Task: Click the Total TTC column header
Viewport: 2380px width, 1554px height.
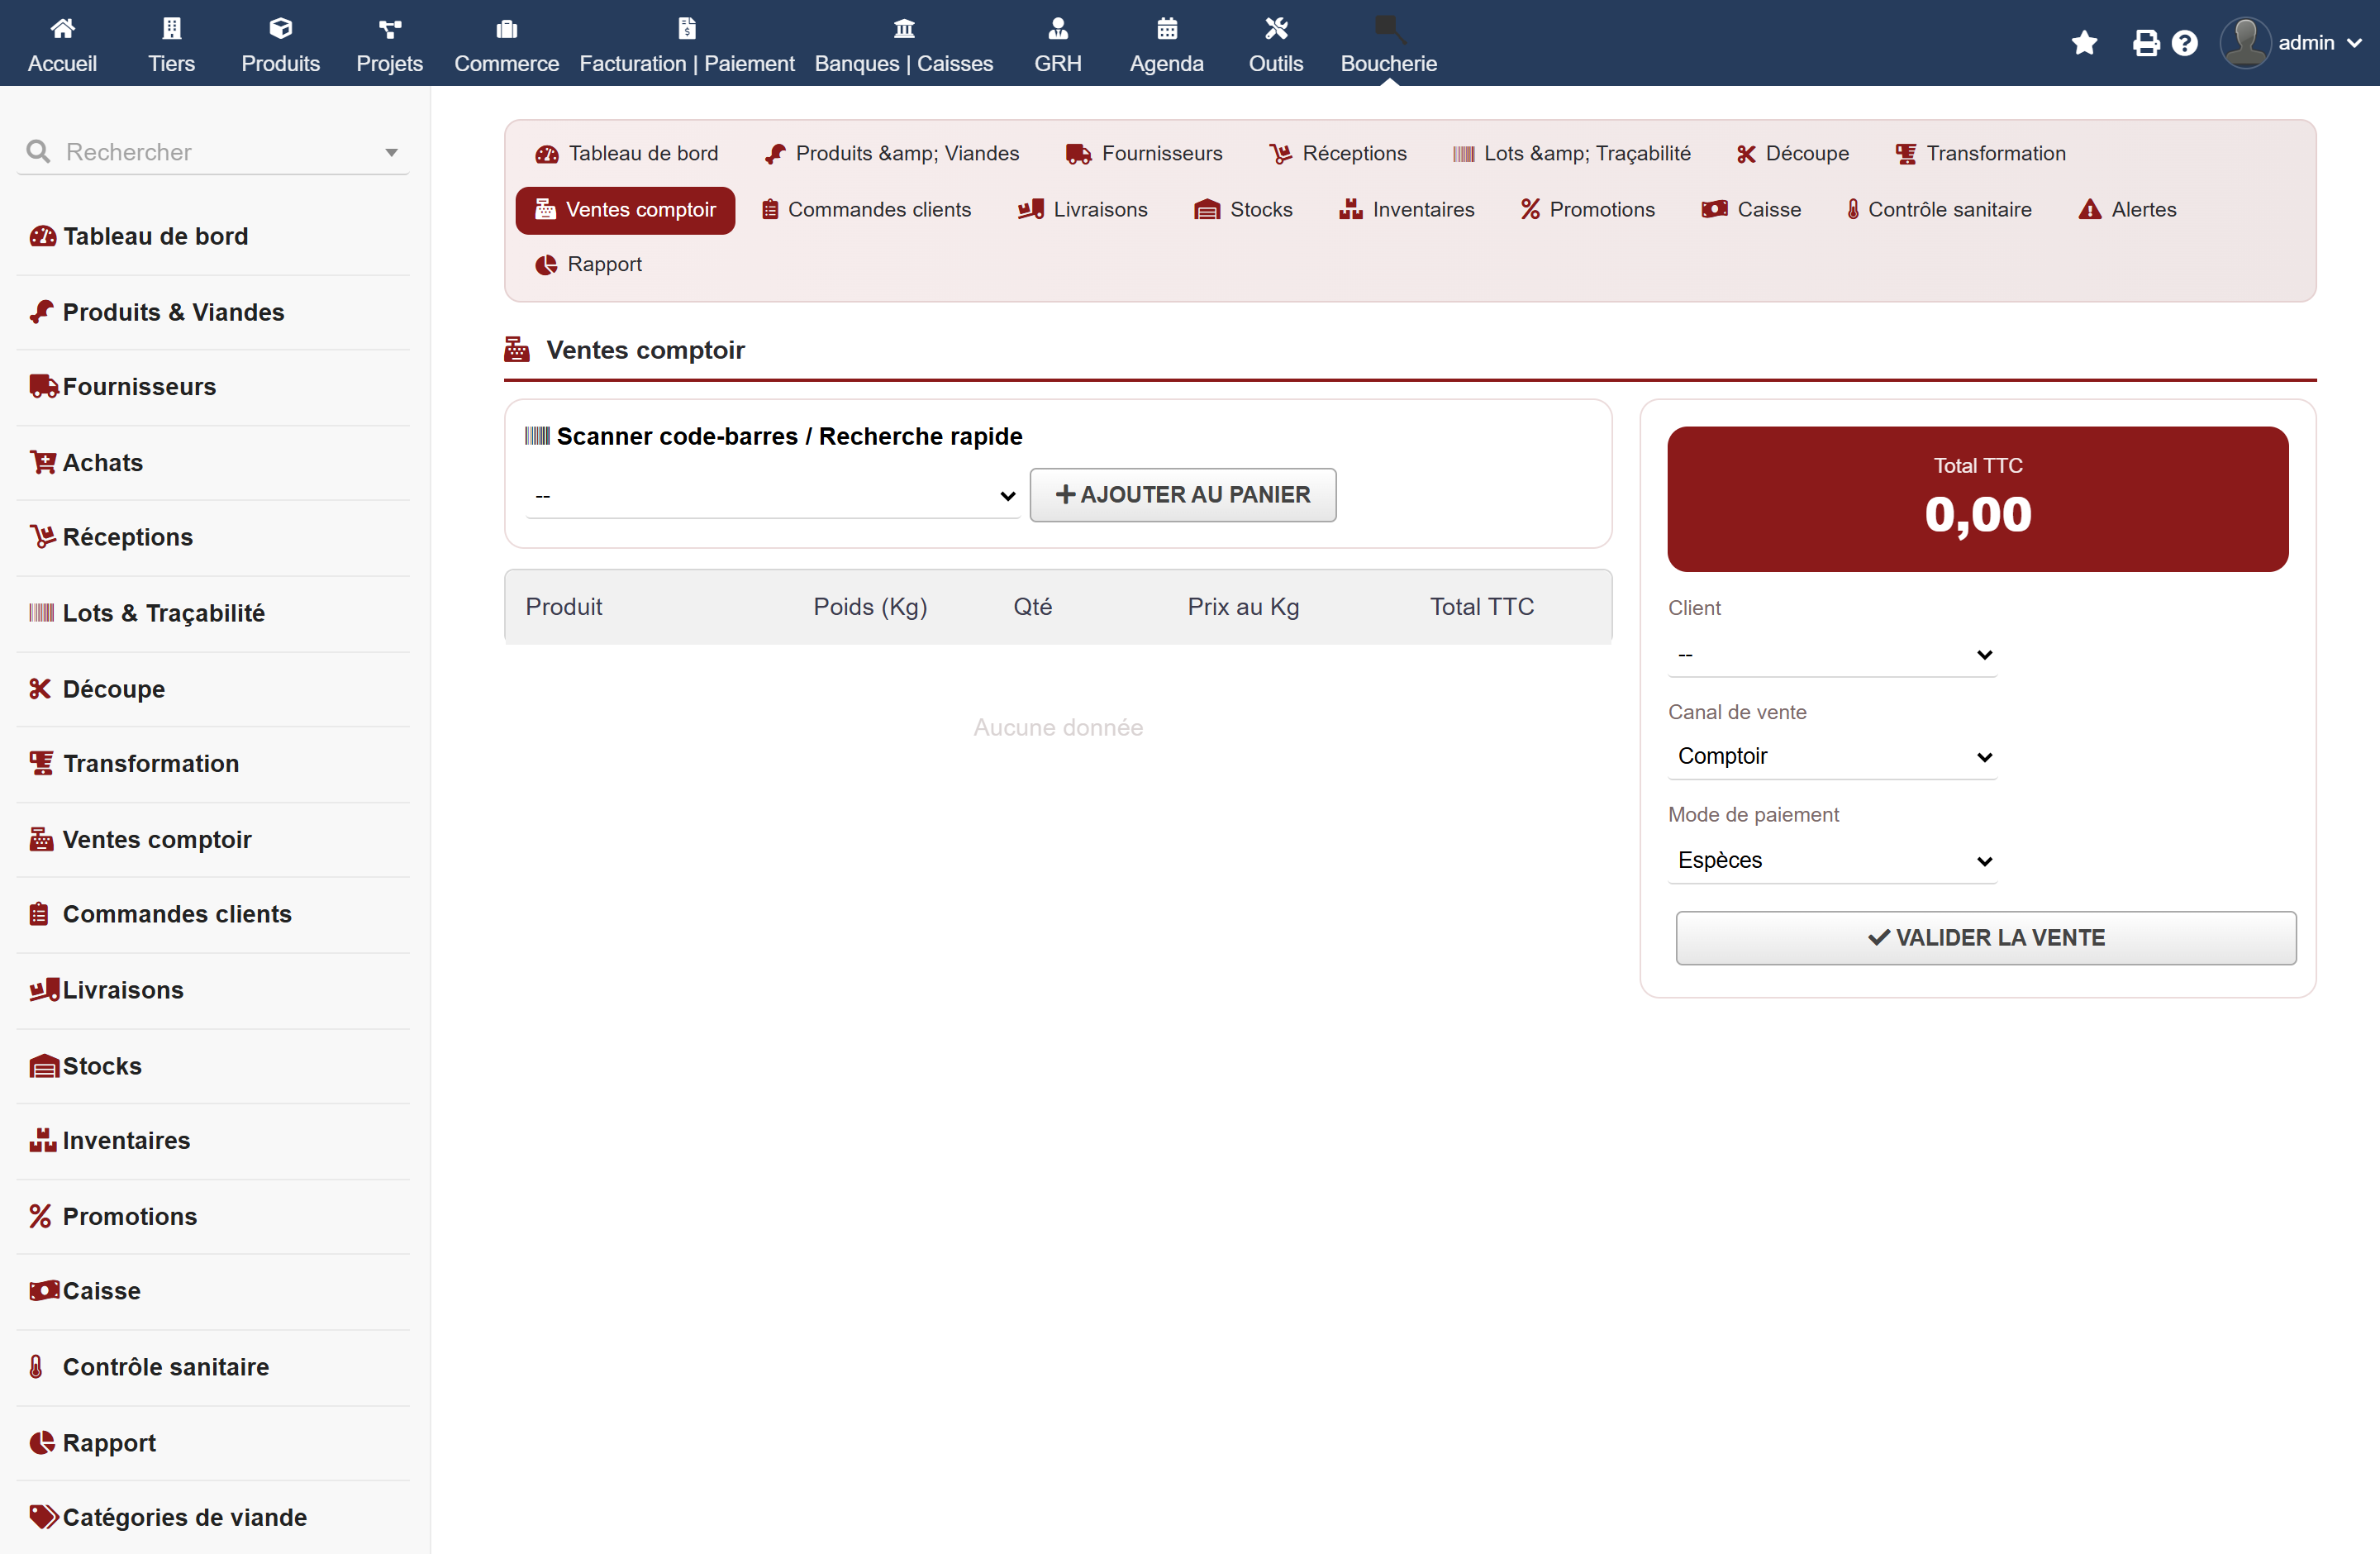Action: 1481,606
